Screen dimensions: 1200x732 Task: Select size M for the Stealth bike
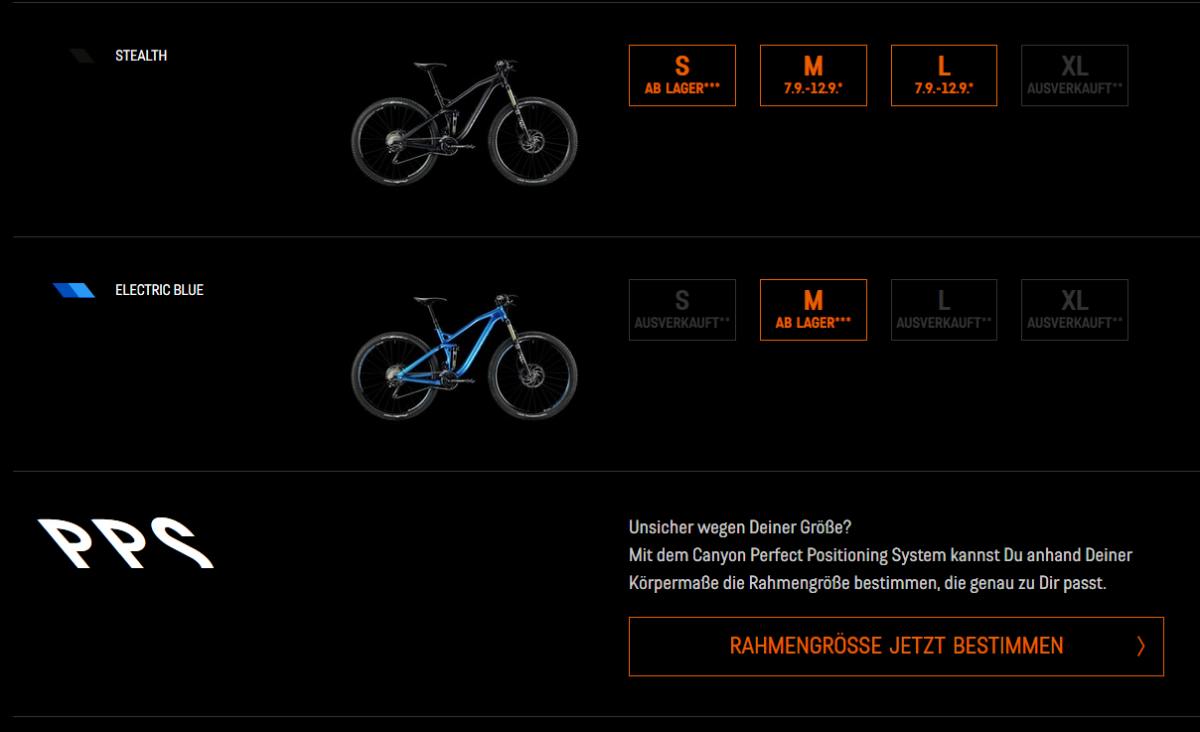pos(813,75)
